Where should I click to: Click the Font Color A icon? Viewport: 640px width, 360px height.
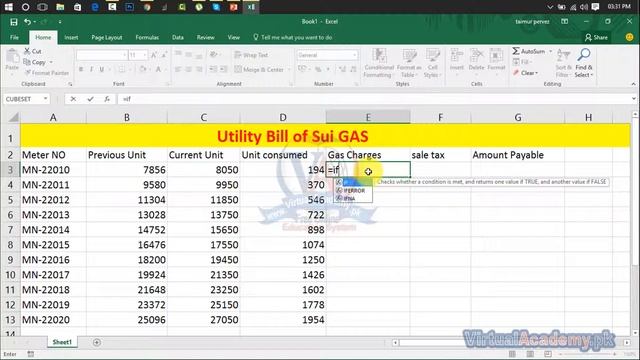point(158,69)
